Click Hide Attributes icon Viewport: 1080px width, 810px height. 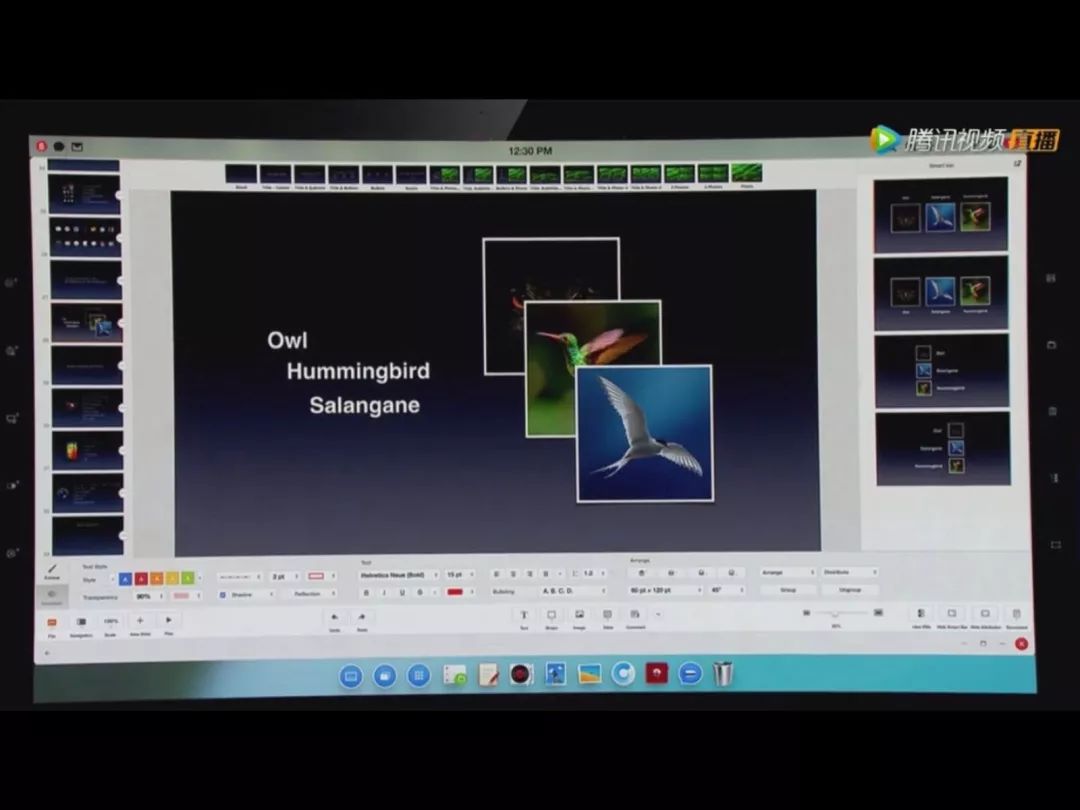tap(985, 614)
